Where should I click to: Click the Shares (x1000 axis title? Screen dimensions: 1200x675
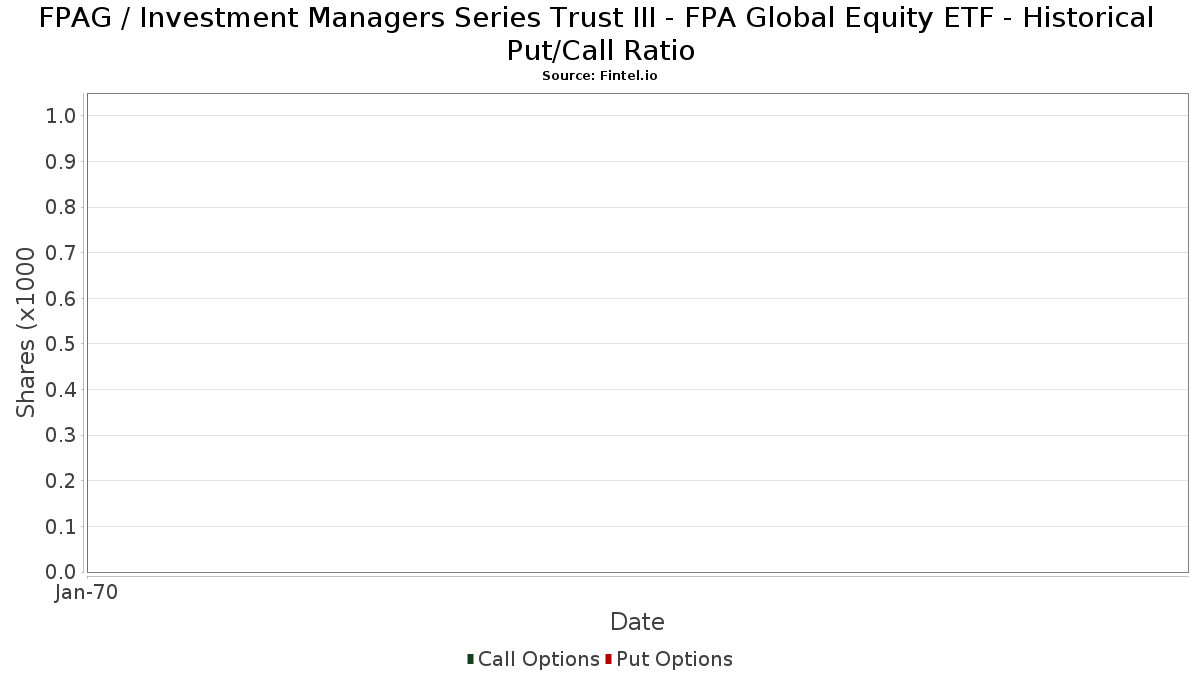point(26,333)
